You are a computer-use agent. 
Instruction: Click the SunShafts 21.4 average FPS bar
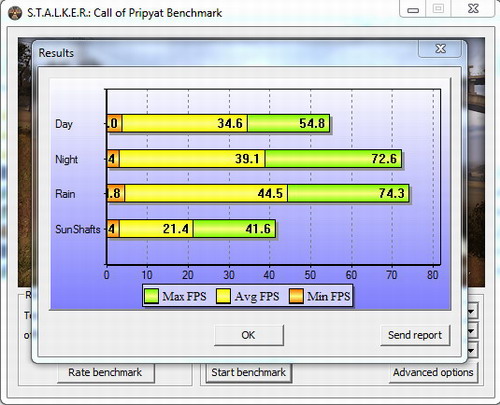coord(156,229)
